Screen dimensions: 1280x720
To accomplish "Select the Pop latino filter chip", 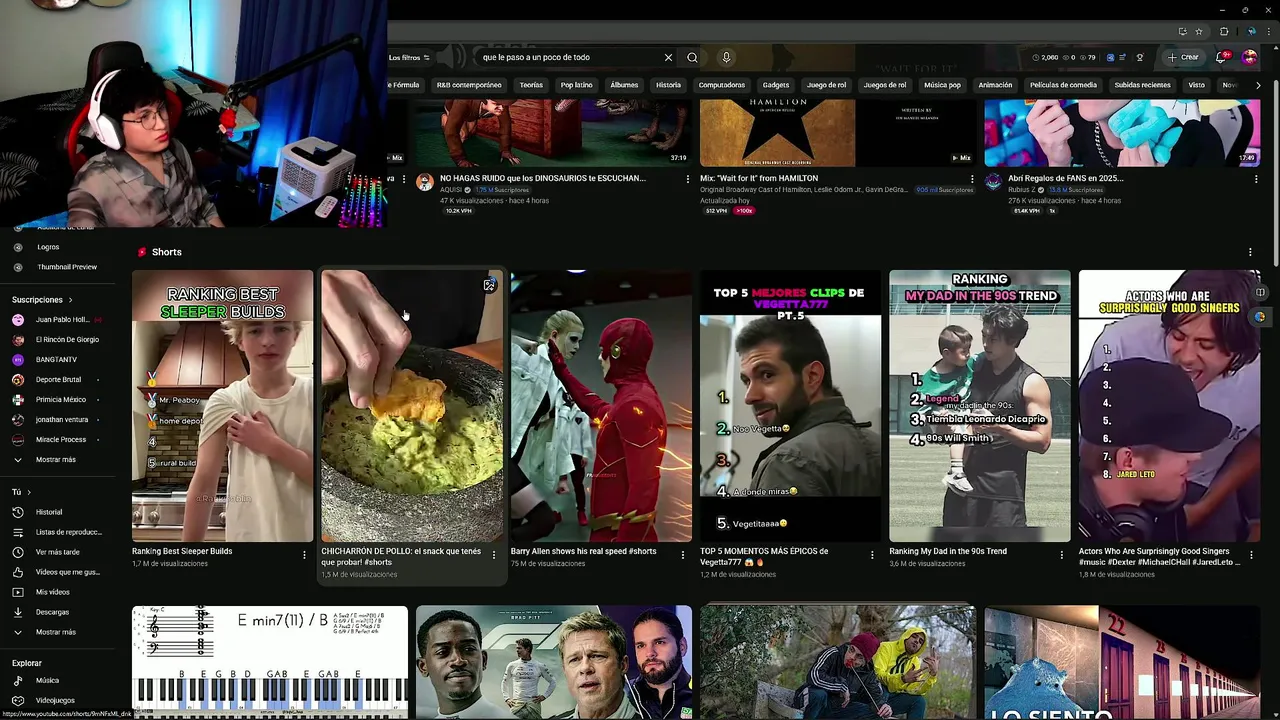I will 577,85.
